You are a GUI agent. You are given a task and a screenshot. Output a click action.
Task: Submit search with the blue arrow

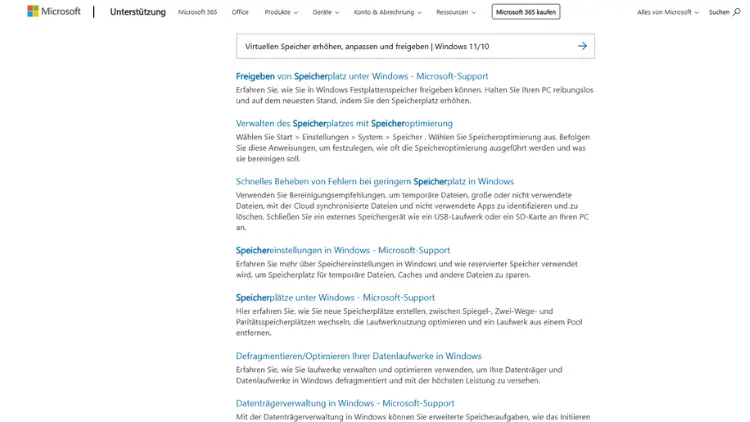582,46
